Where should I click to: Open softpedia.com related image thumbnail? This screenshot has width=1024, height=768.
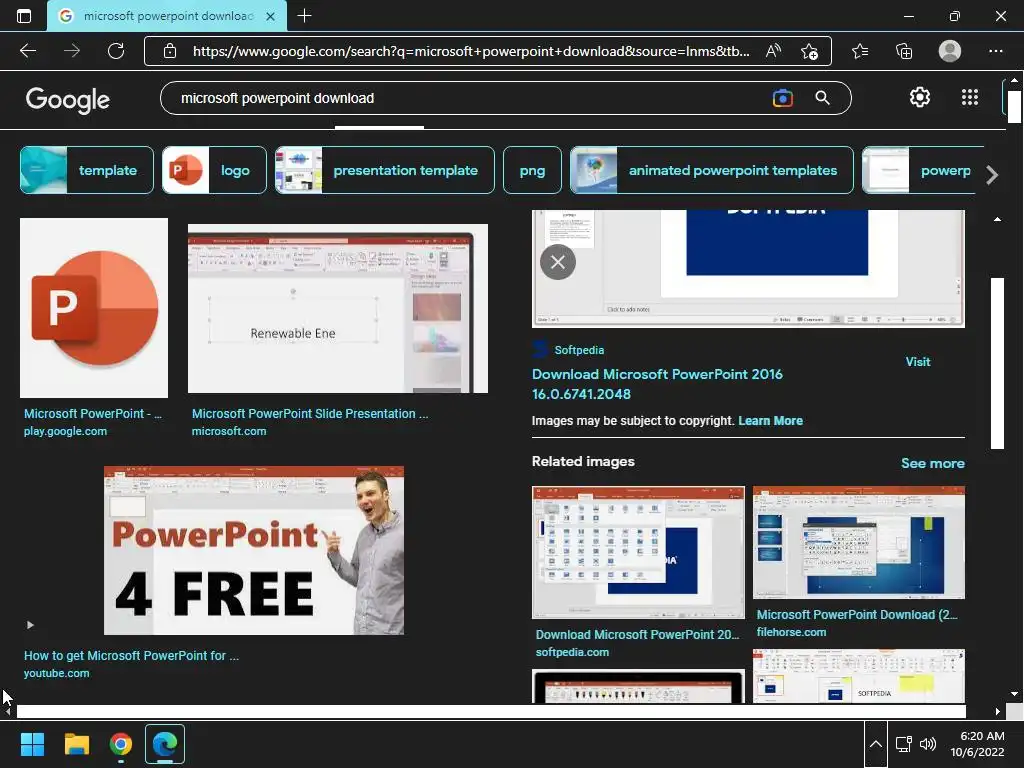(638, 552)
